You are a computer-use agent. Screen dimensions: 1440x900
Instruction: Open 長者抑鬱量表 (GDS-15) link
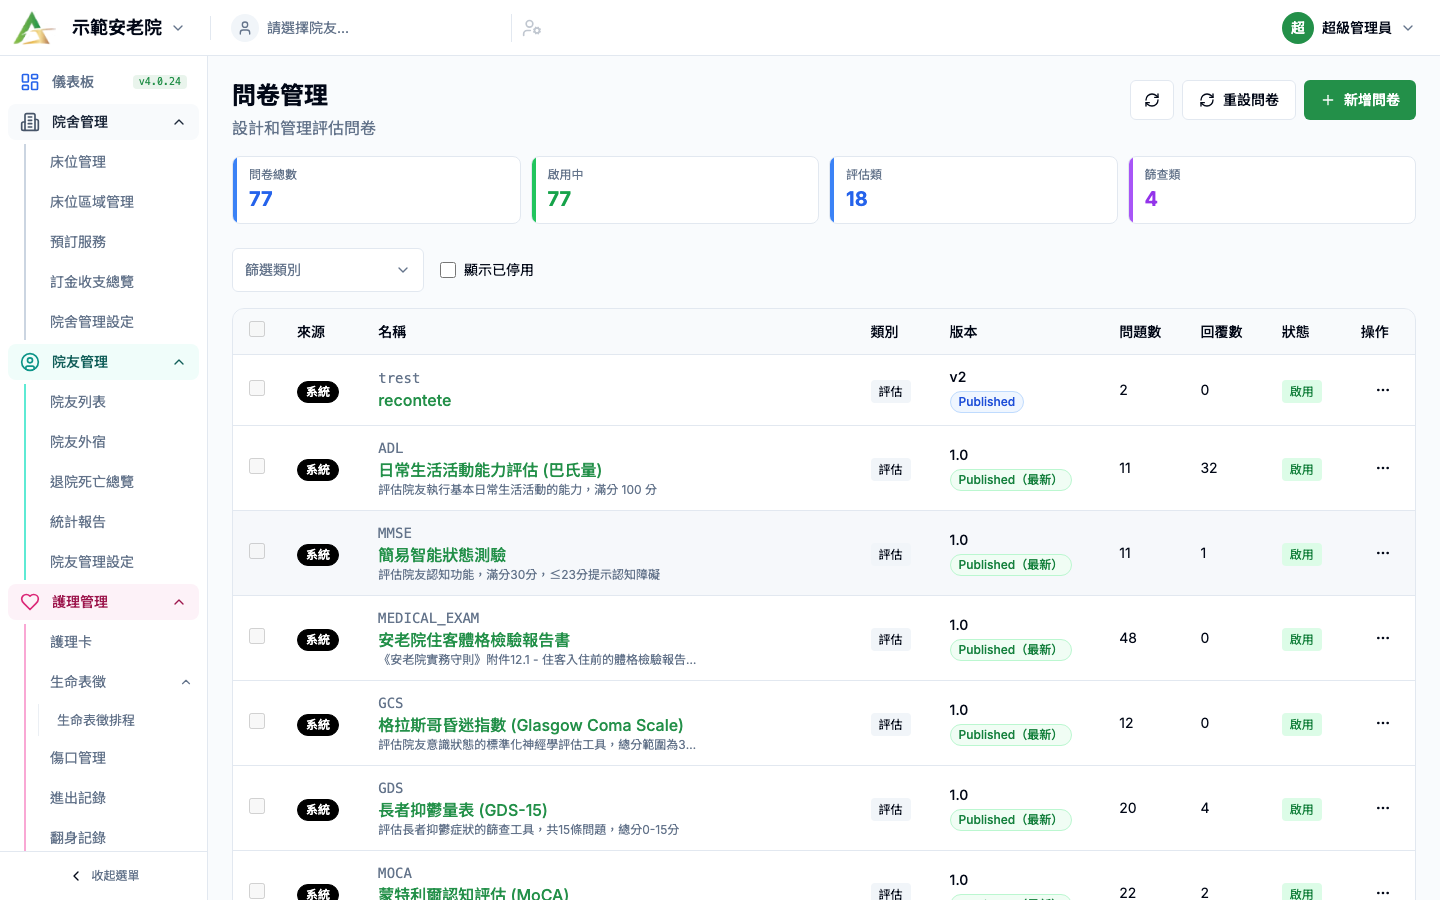click(x=463, y=810)
